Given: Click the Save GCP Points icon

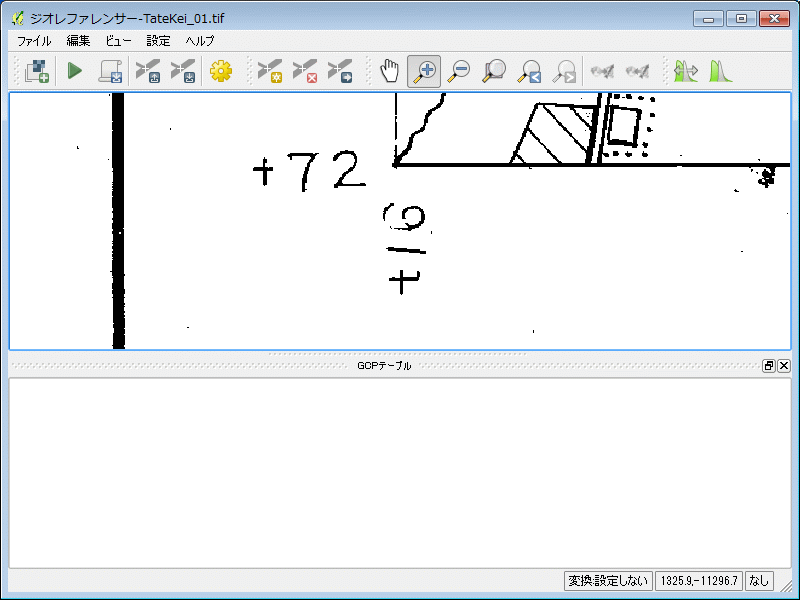Looking at the screenshot, I should click(x=182, y=71).
